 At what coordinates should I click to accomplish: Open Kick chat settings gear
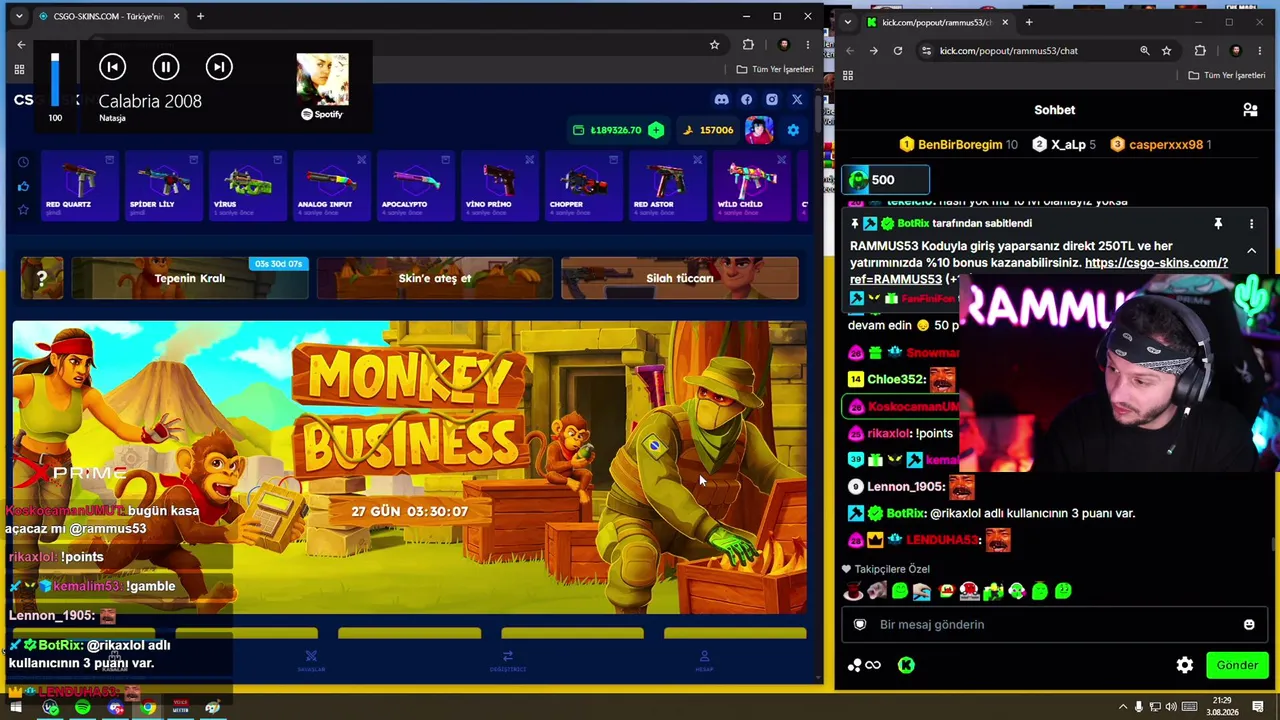click(x=1185, y=665)
